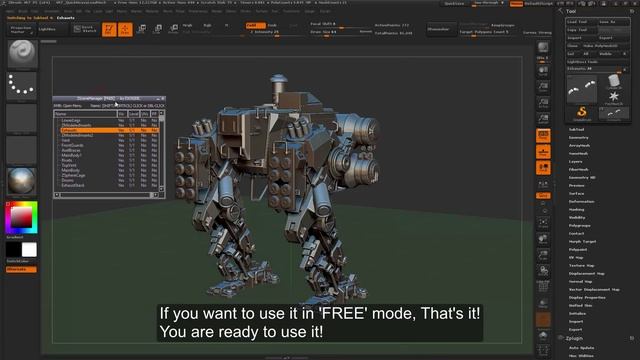The height and width of the screenshot is (360, 640).
Task: Adjust the Z Intensity slider
Action: click(x=277, y=32)
